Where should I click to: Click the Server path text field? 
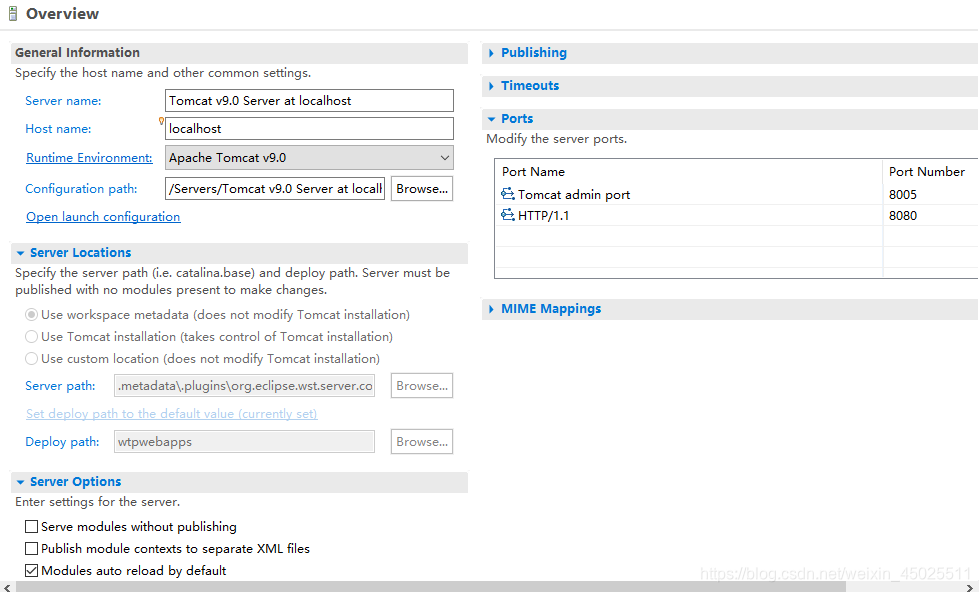[x=245, y=385]
